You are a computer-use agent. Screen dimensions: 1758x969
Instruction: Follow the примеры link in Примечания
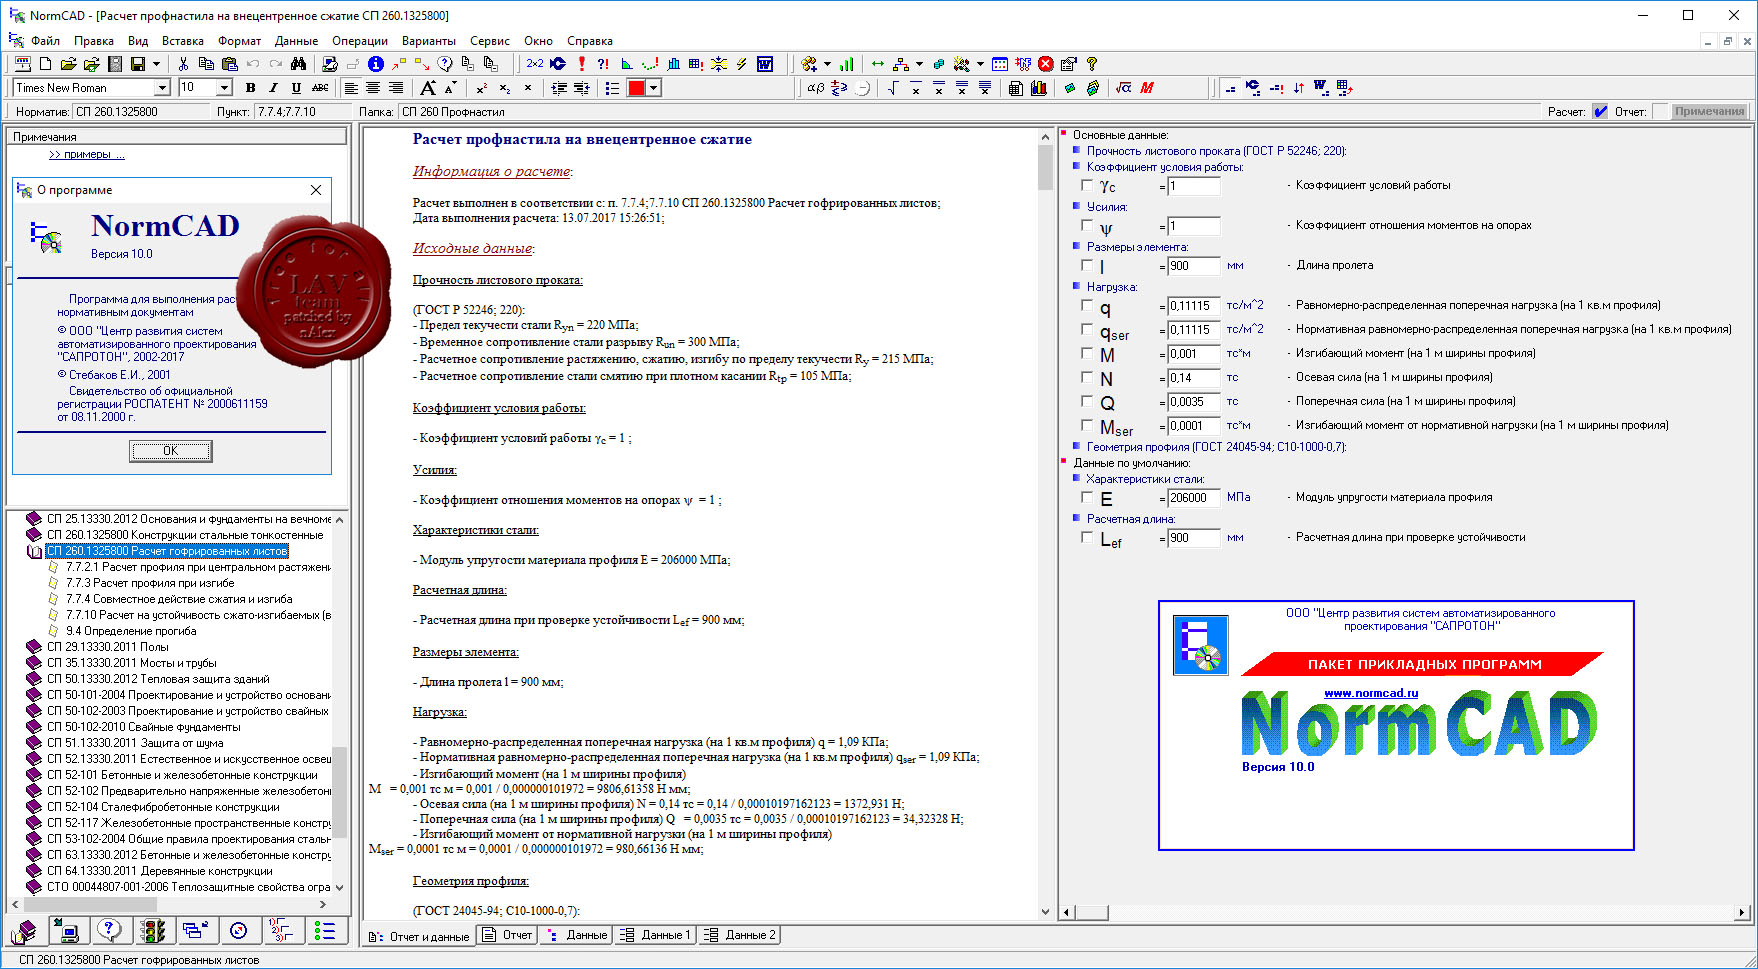[87, 154]
